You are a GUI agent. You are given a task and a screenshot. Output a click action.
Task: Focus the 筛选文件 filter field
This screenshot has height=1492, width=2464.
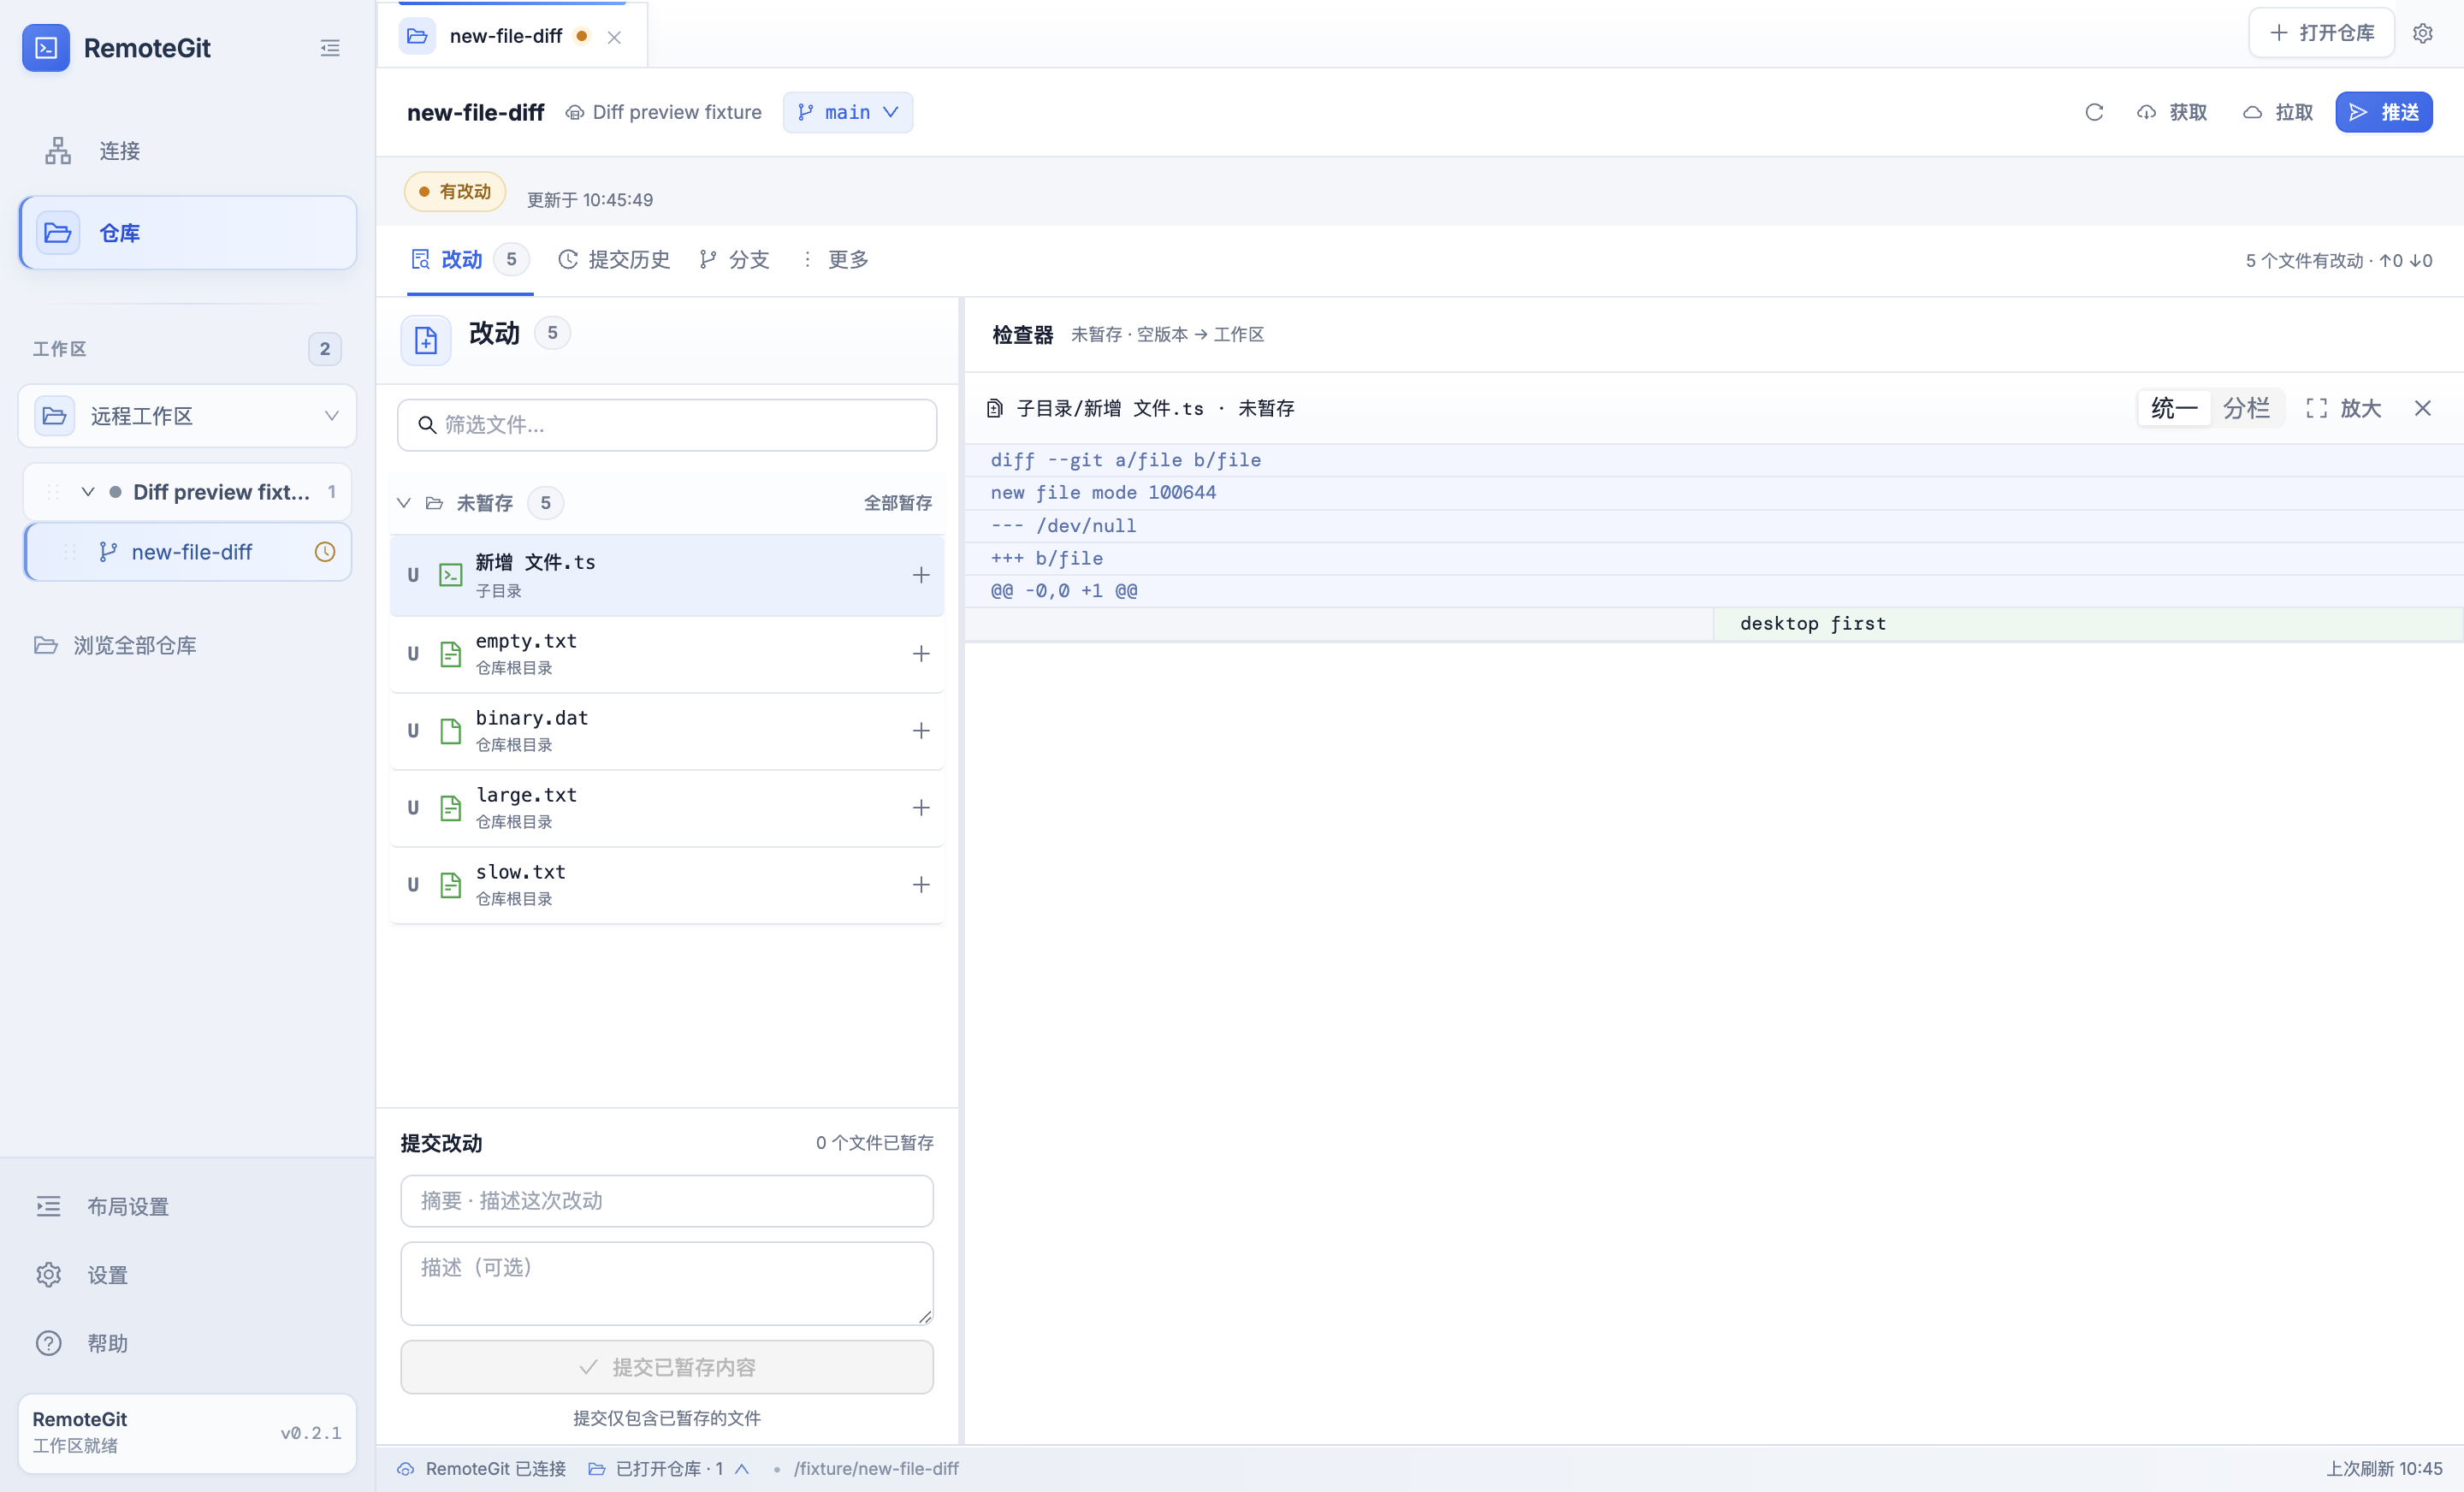(667, 425)
